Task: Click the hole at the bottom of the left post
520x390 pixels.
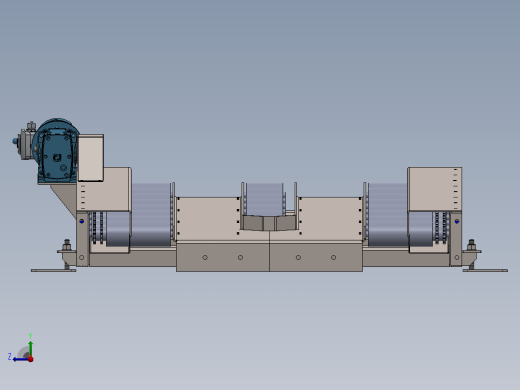Action: [82, 257]
